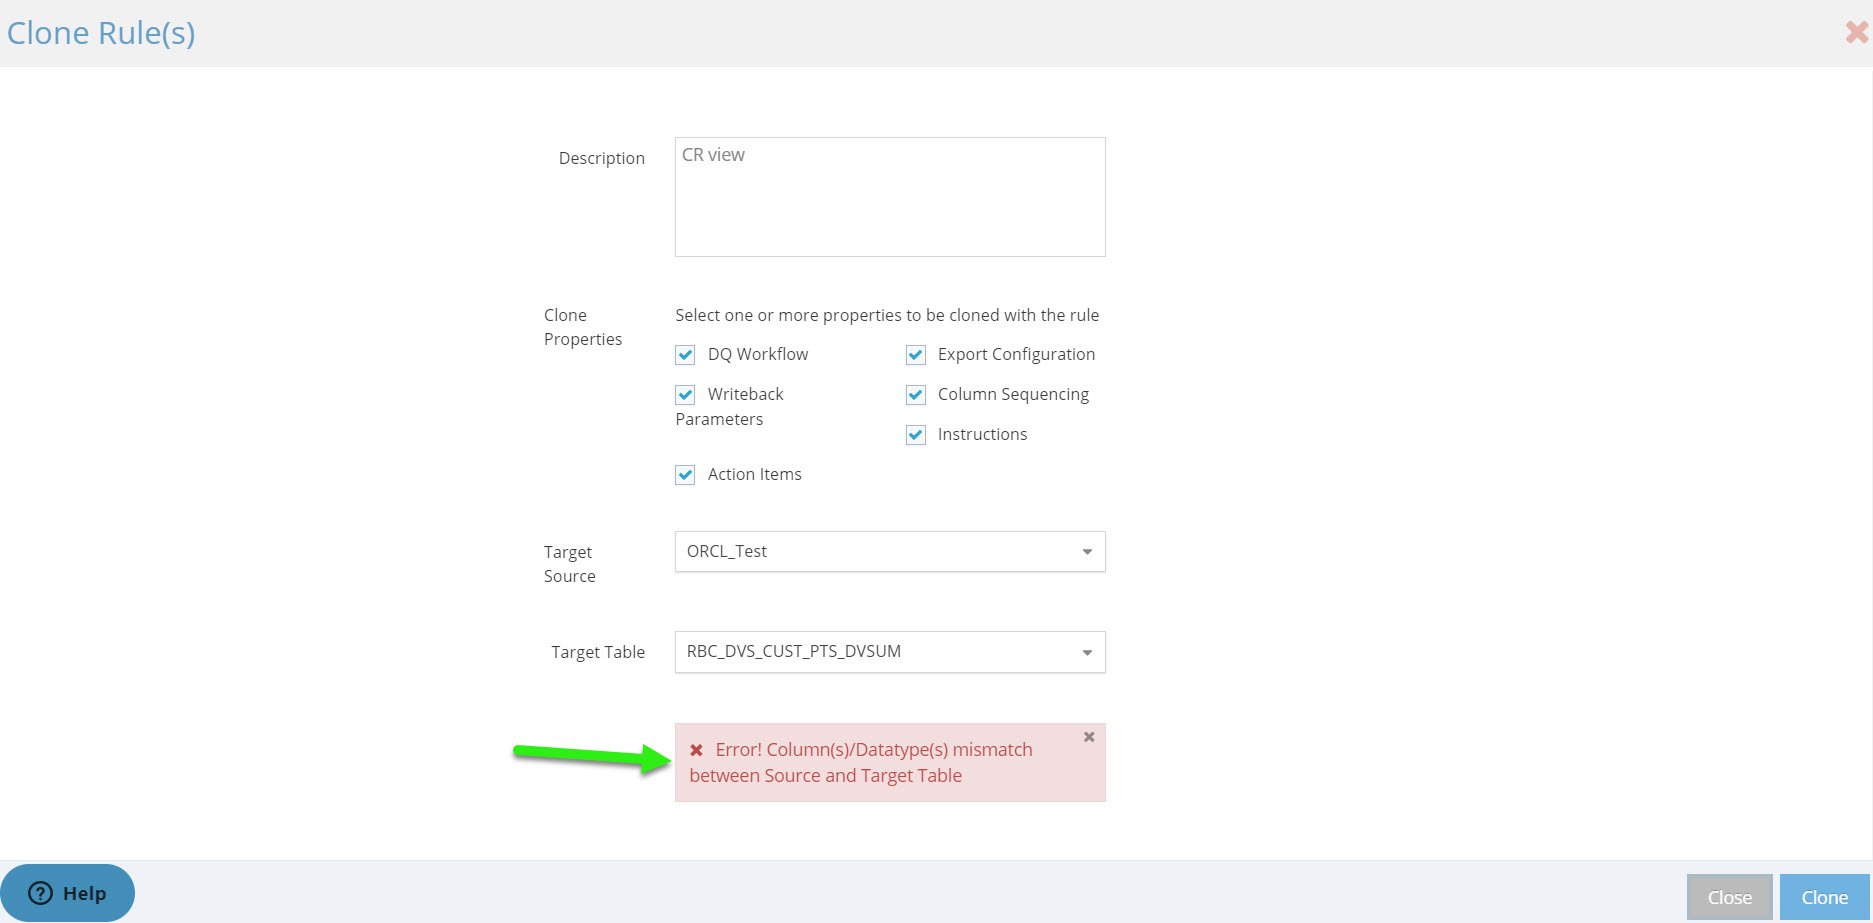Dismiss the error alert with its small x
The height and width of the screenshot is (923, 1873).
click(1089, 737)
